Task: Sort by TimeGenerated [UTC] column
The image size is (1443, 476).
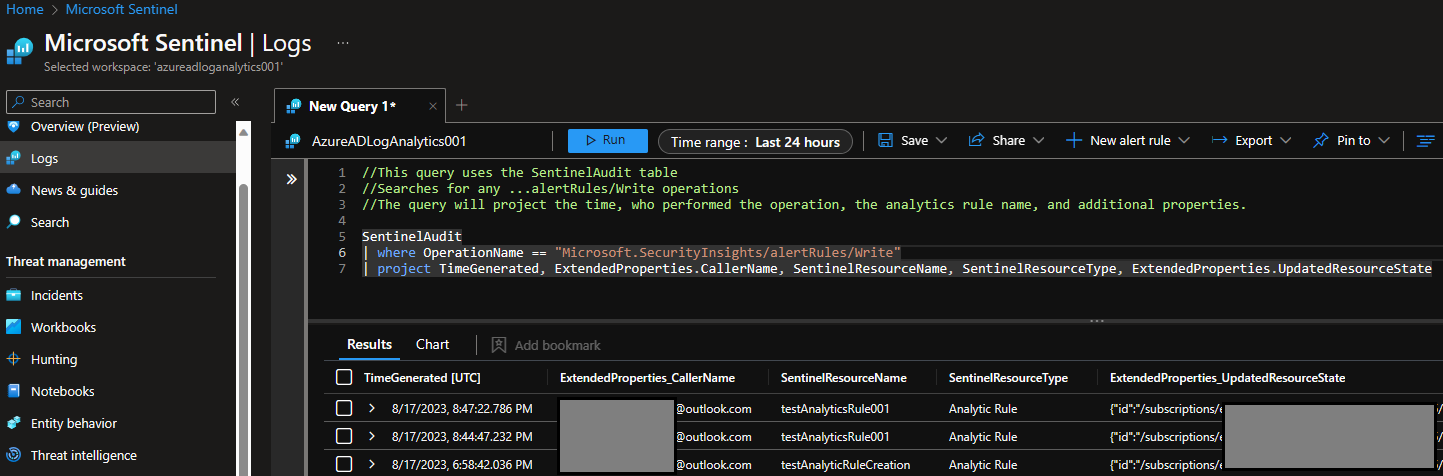Action: (x=420, y=378)
